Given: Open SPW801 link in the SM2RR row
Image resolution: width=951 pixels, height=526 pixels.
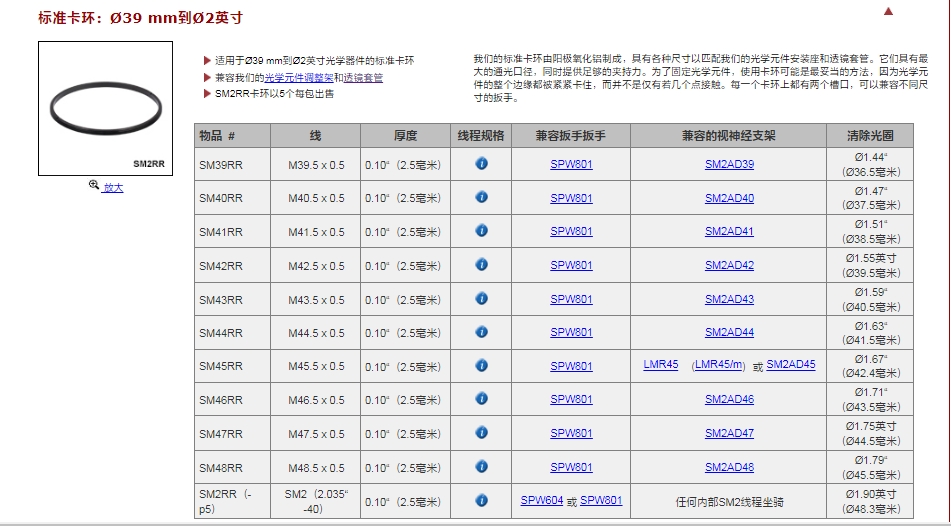Looking at the screenshot, I should (601, 501).
